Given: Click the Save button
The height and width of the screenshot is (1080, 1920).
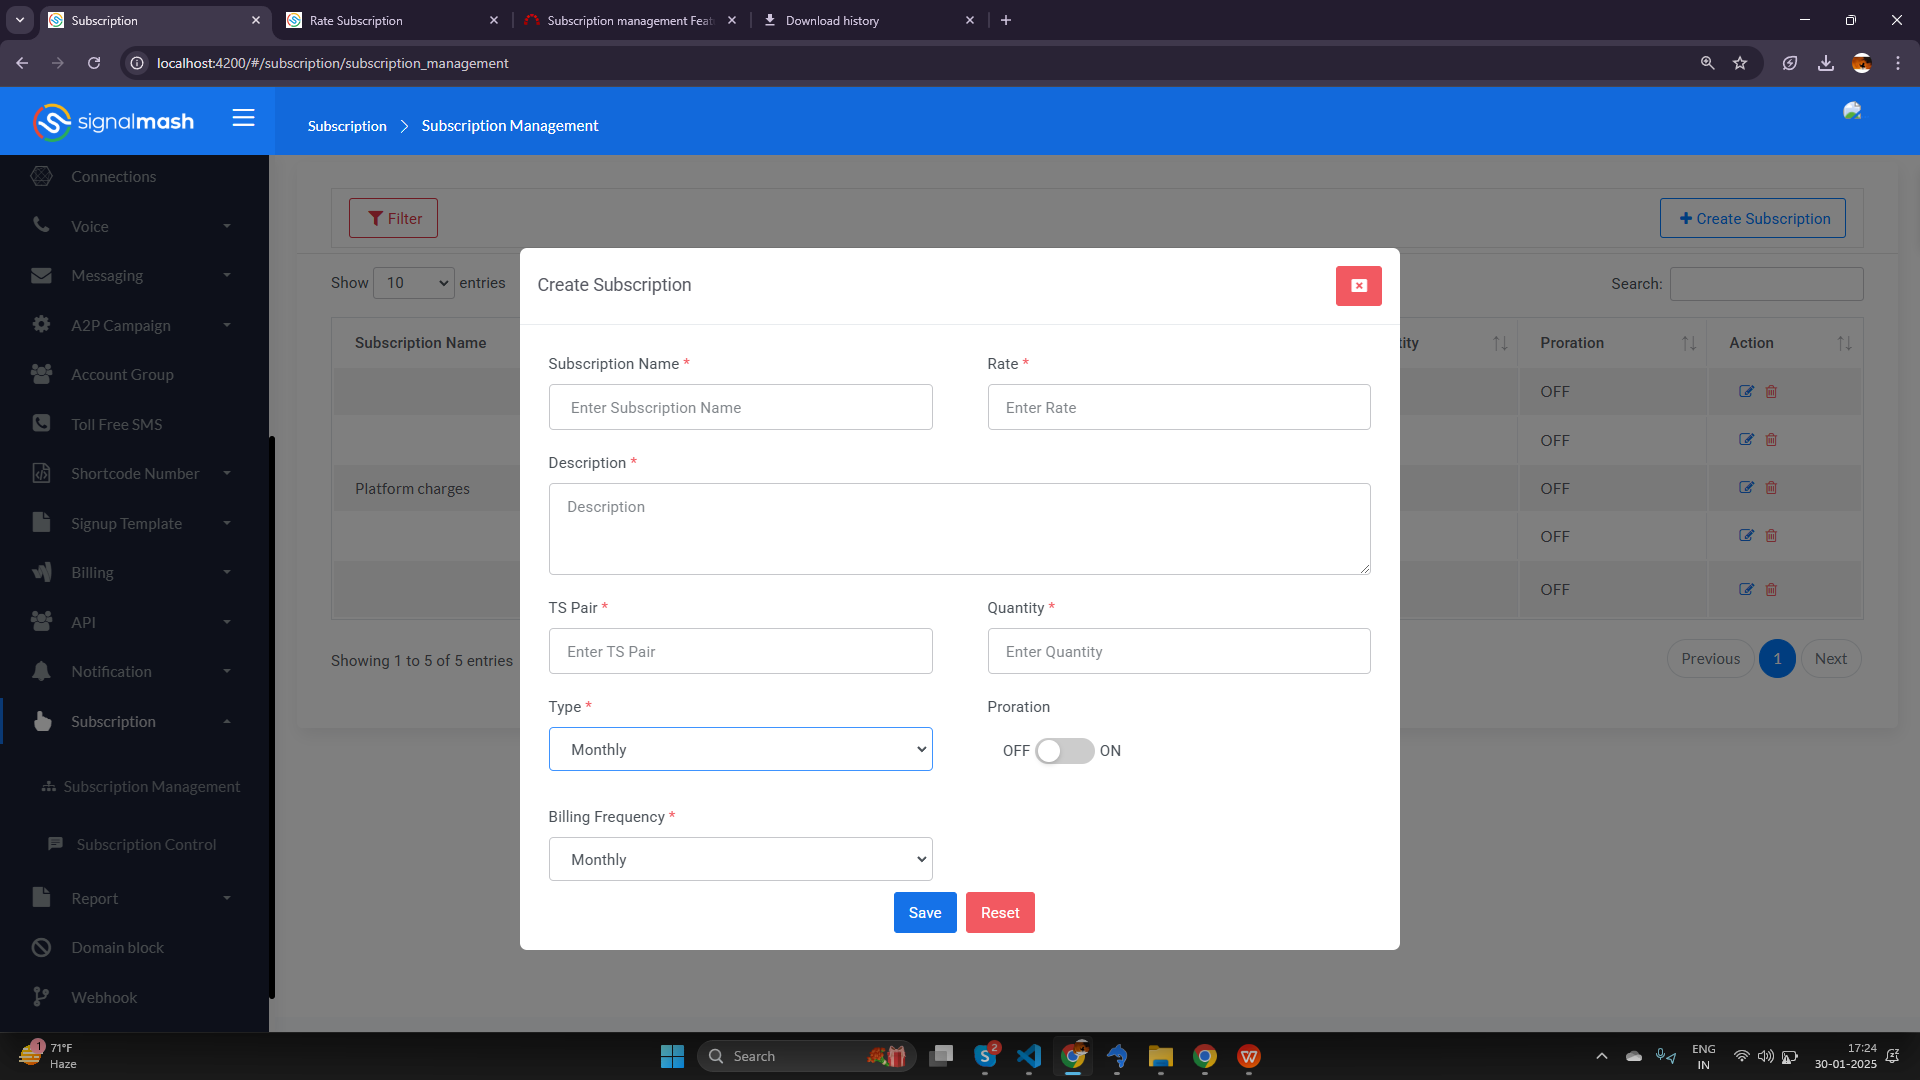Looking at the screenshot, I should click(x=925, y=912).
